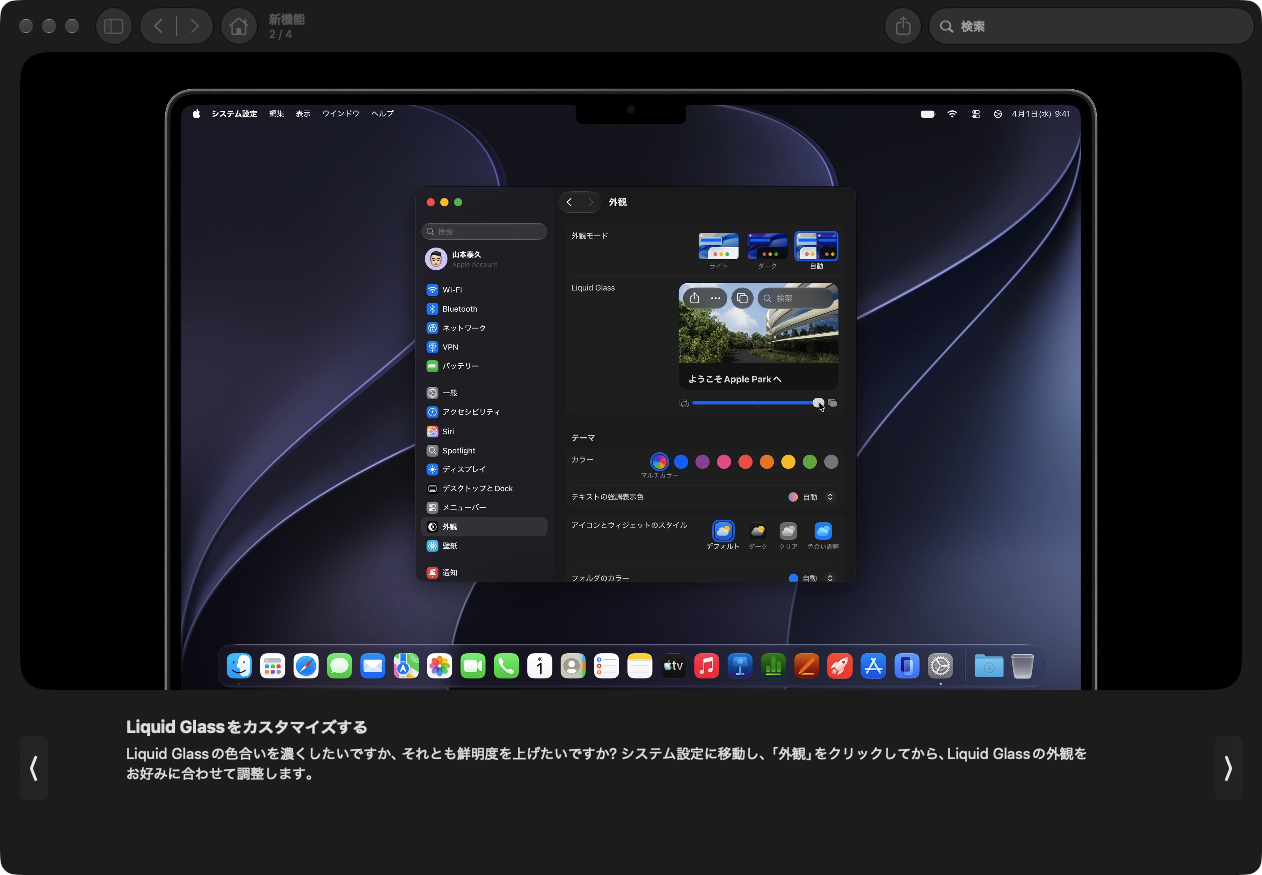
Task: Open FaceTime from the pictured Dock
Action: point(473,666)
